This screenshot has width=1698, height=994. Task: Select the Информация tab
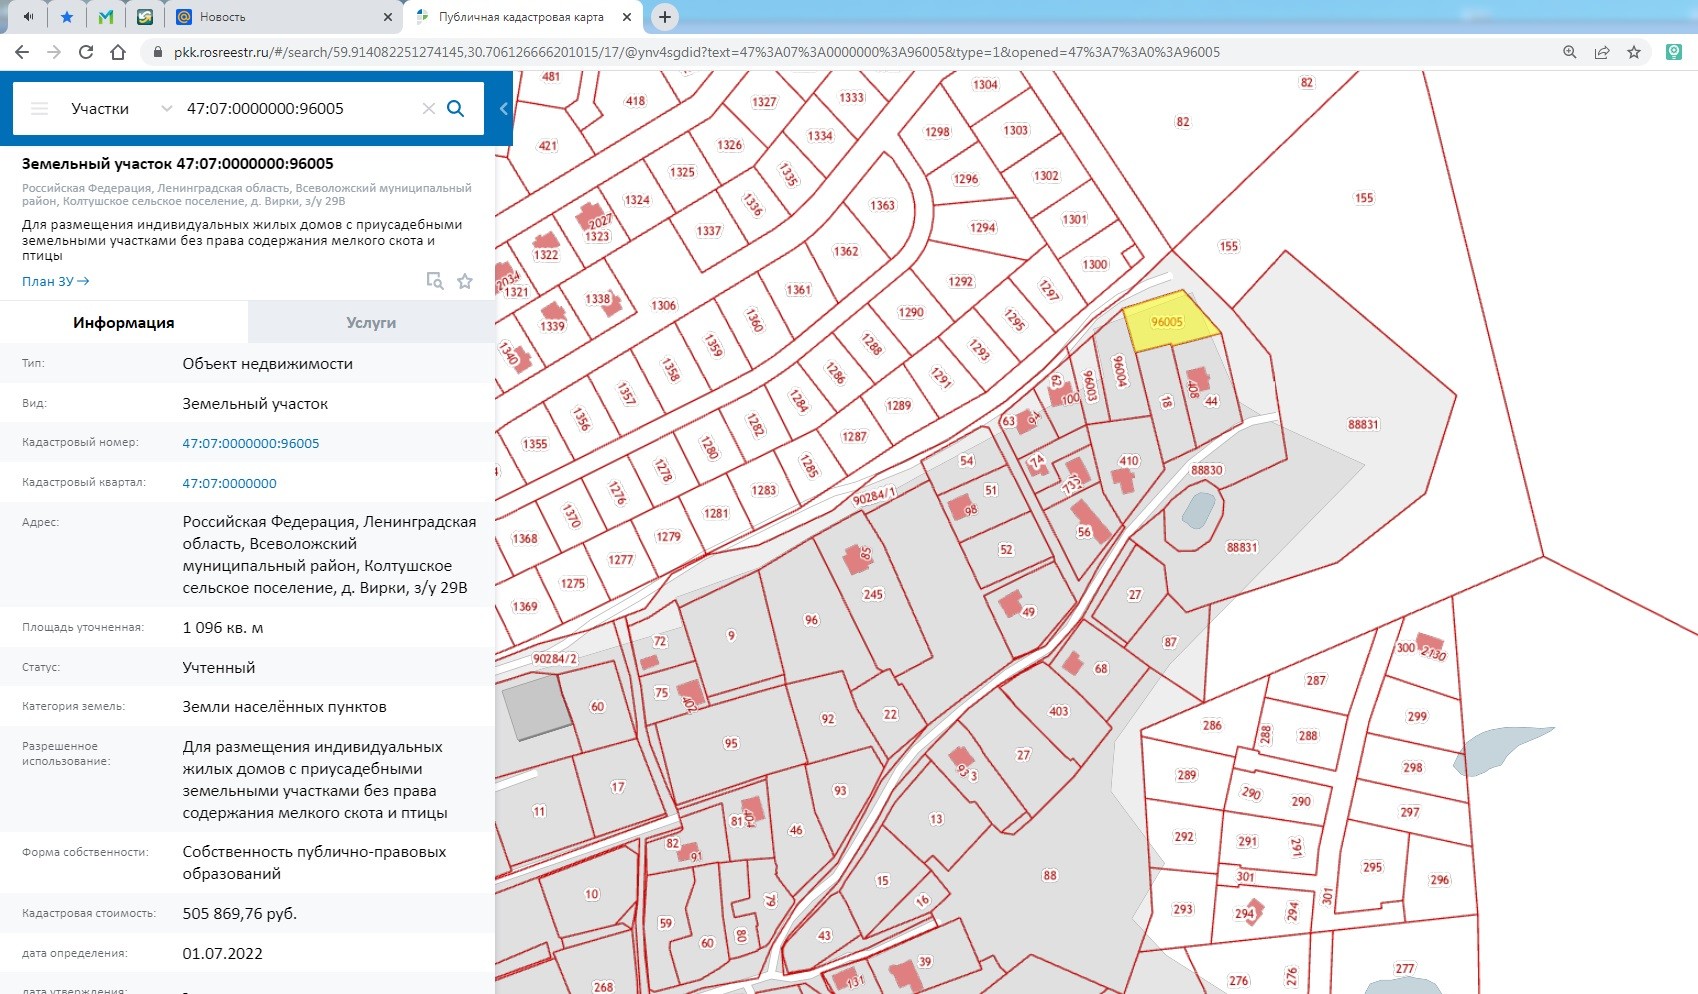pos(124,323)
